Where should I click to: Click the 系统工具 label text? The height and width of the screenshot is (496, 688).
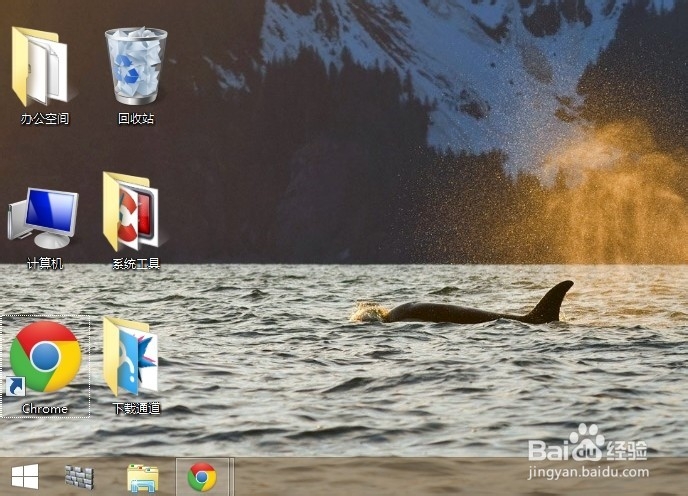tap(136, 263)
